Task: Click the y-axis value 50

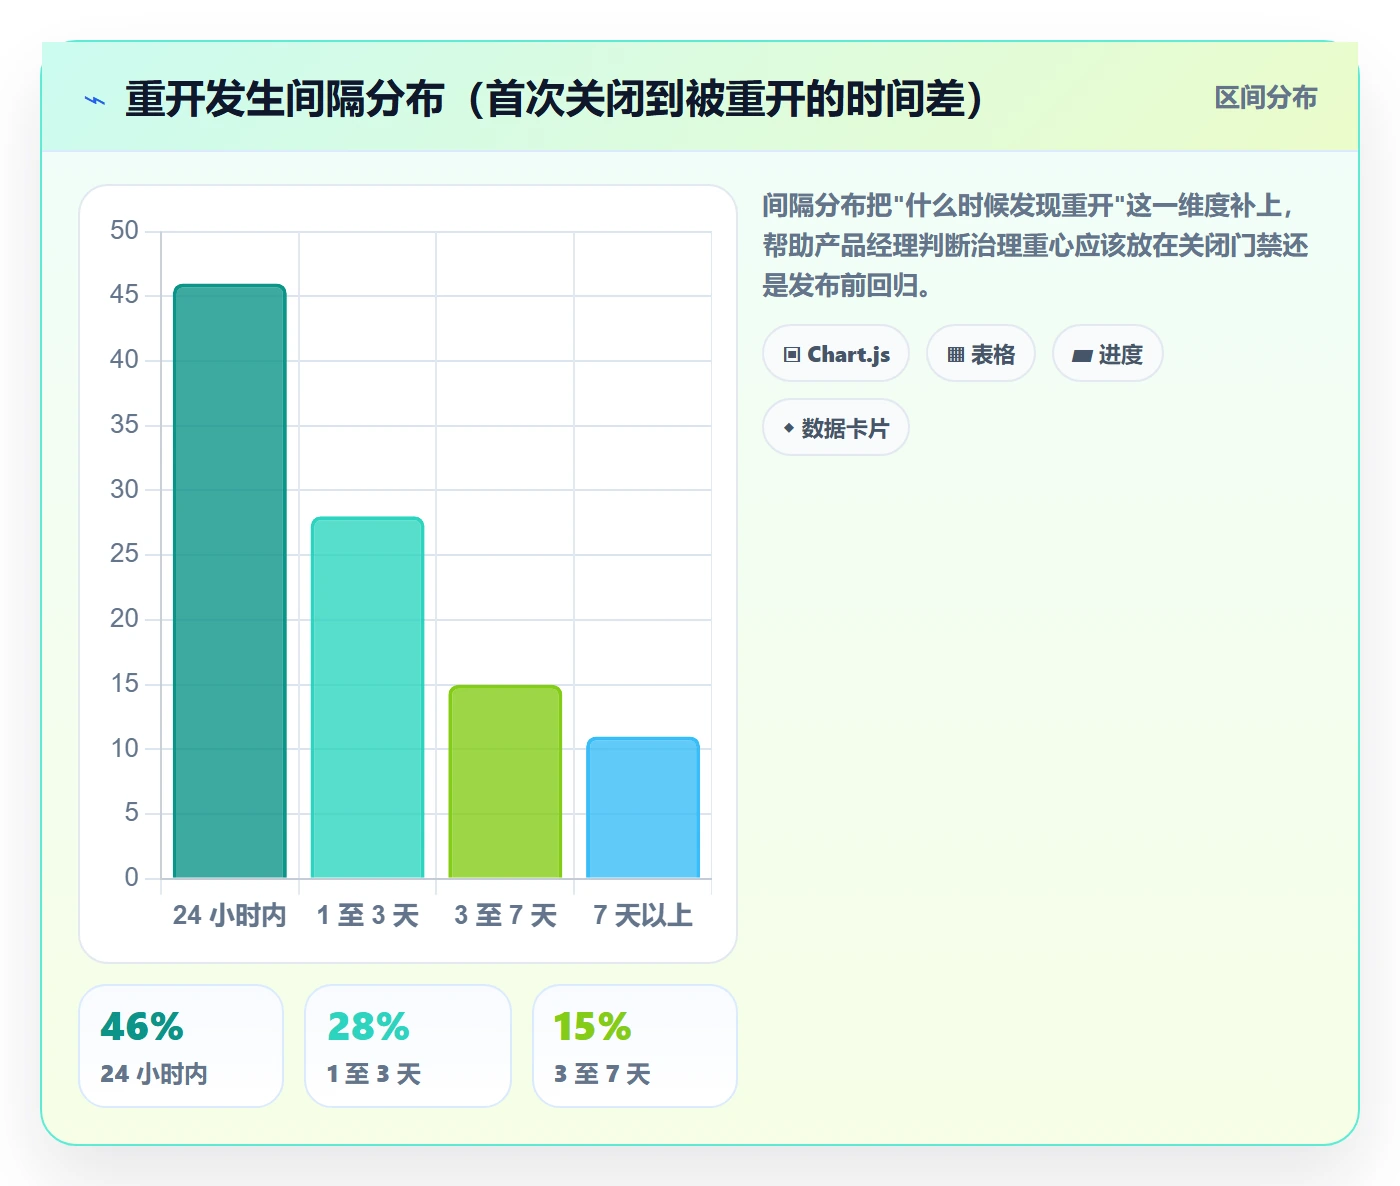Action: [124, 231]
